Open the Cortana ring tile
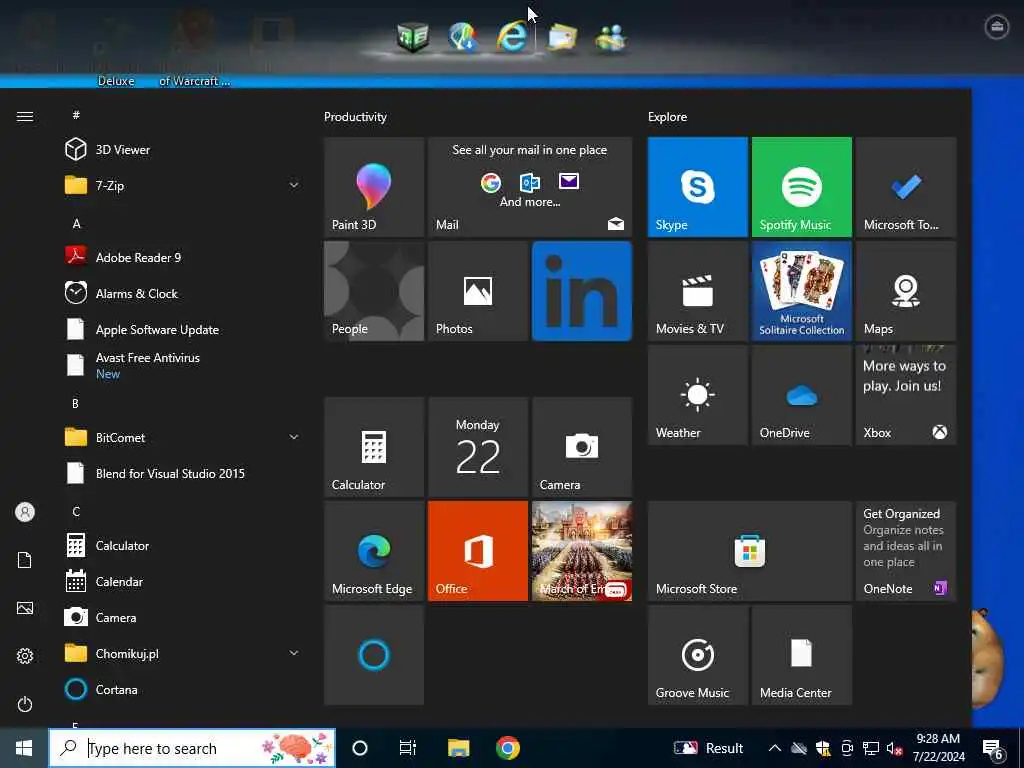The image size is (1024, 768). coord(374,655)
